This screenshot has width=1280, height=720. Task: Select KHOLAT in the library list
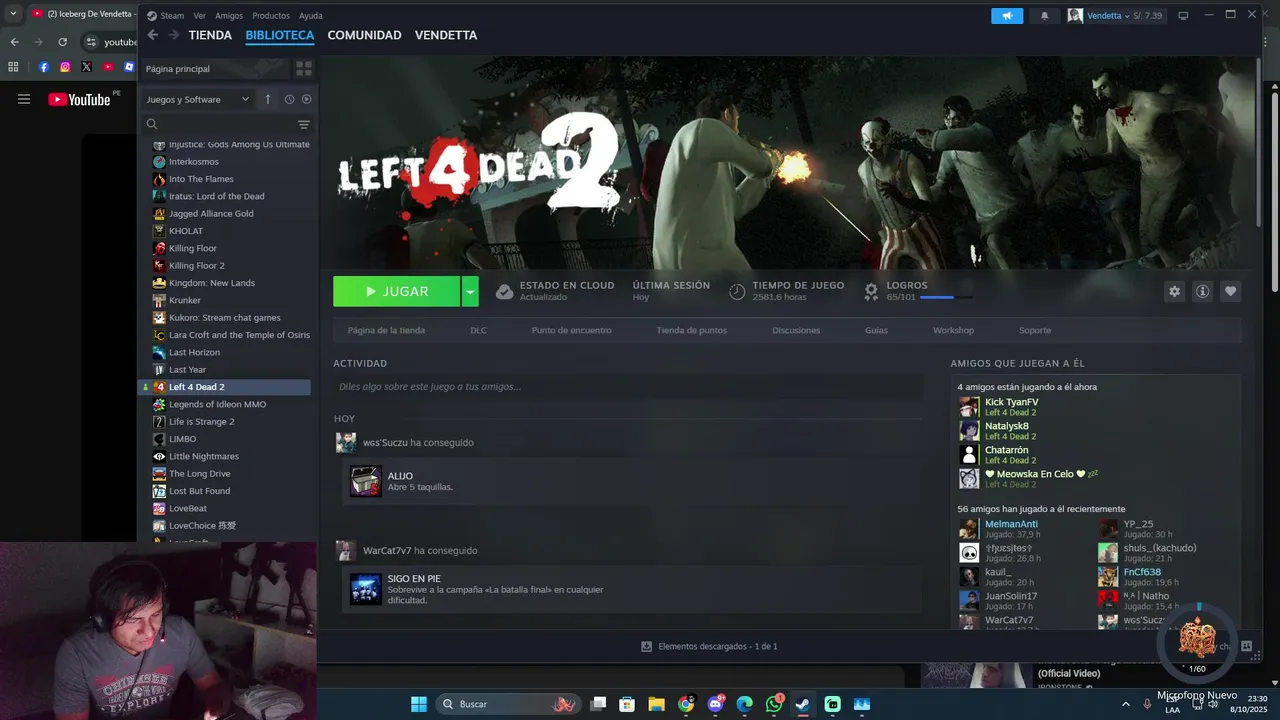186,231
